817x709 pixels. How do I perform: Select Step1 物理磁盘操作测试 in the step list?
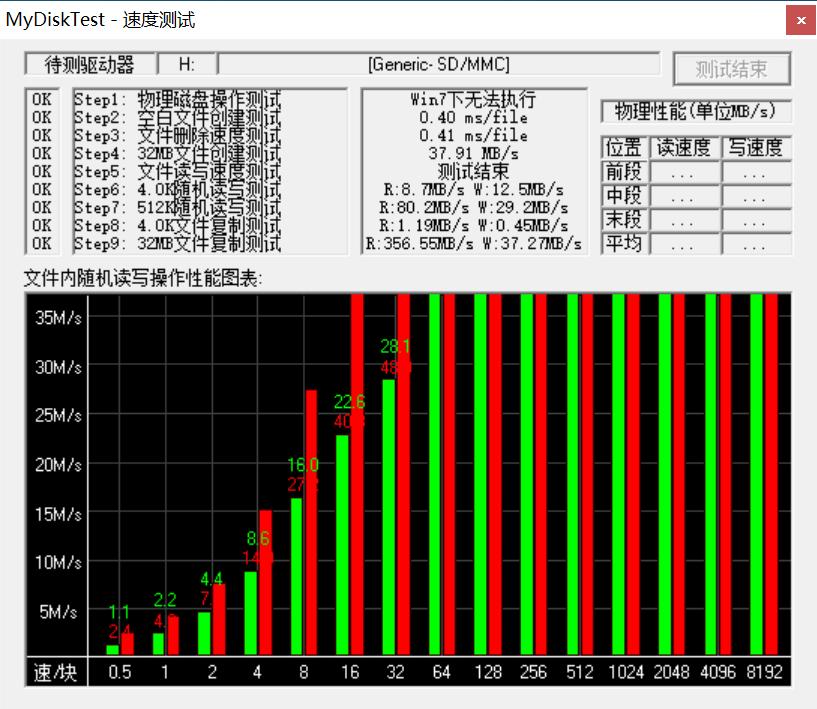point(177,100)
